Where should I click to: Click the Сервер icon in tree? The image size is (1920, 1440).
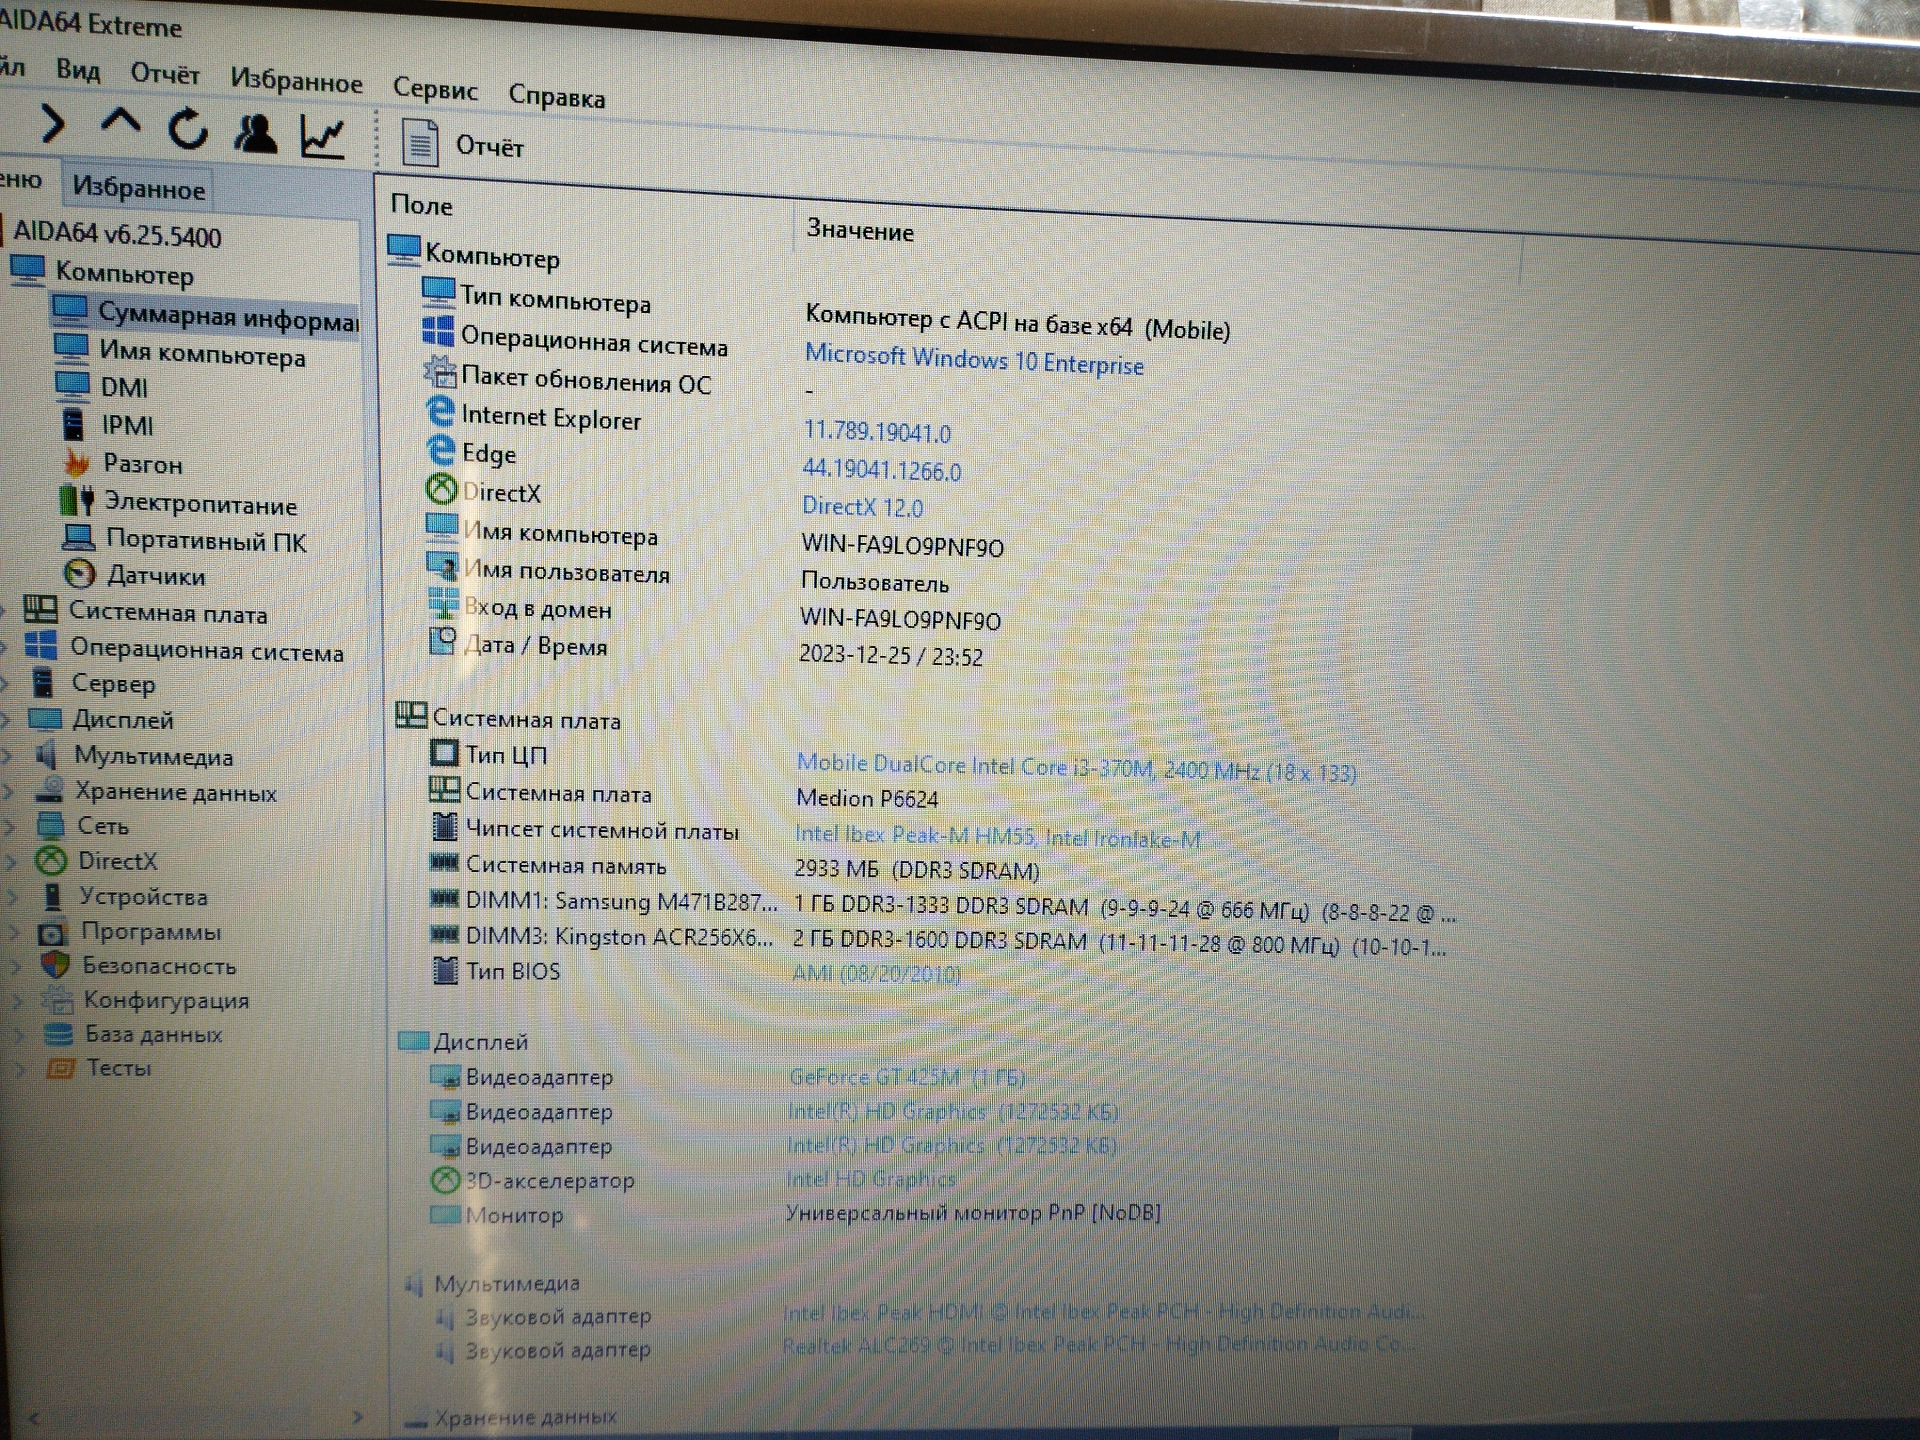(x=43, y=682)
